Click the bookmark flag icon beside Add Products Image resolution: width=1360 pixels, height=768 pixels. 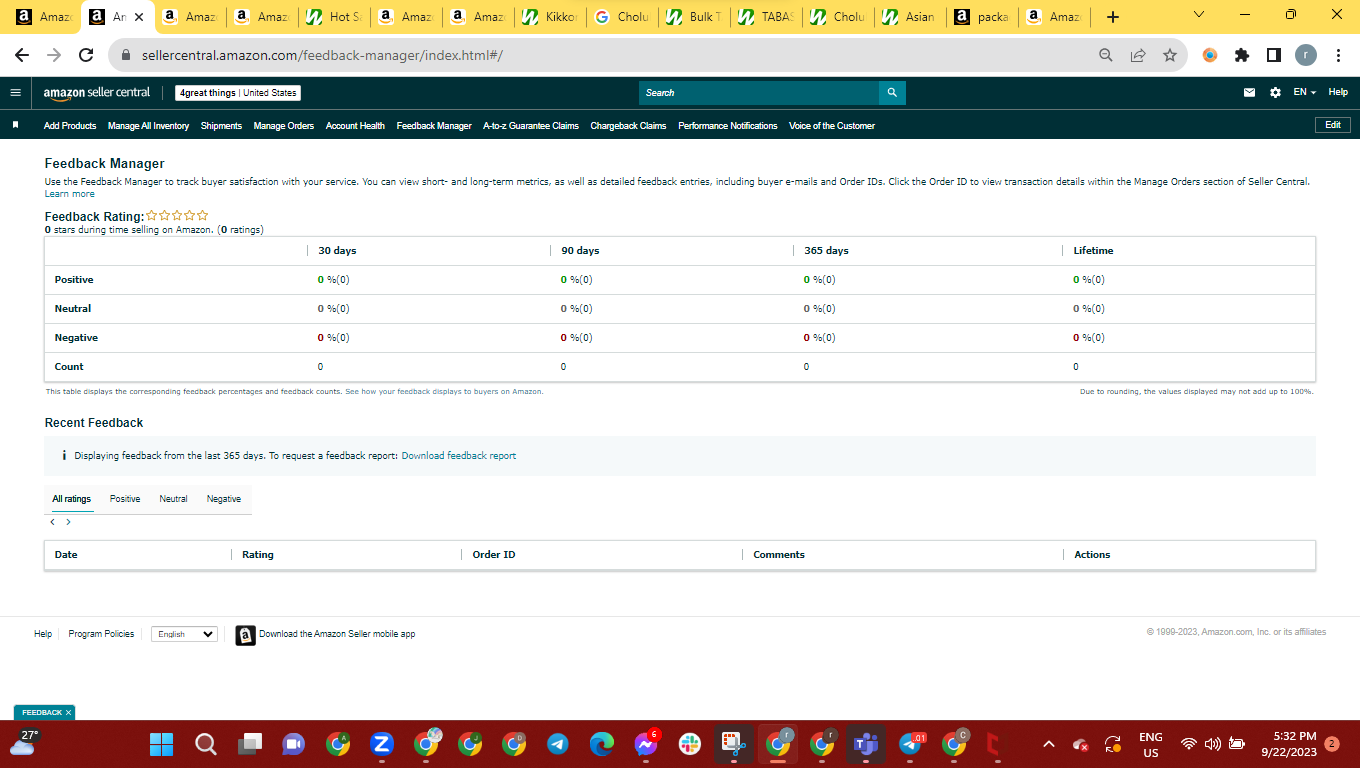pos(16,126)
